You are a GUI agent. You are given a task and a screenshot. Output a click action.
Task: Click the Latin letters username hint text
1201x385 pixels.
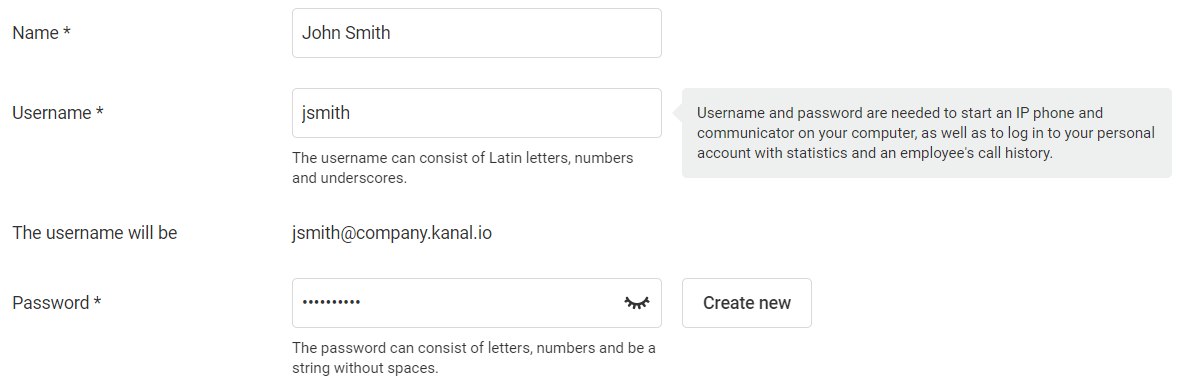point(462,168)
